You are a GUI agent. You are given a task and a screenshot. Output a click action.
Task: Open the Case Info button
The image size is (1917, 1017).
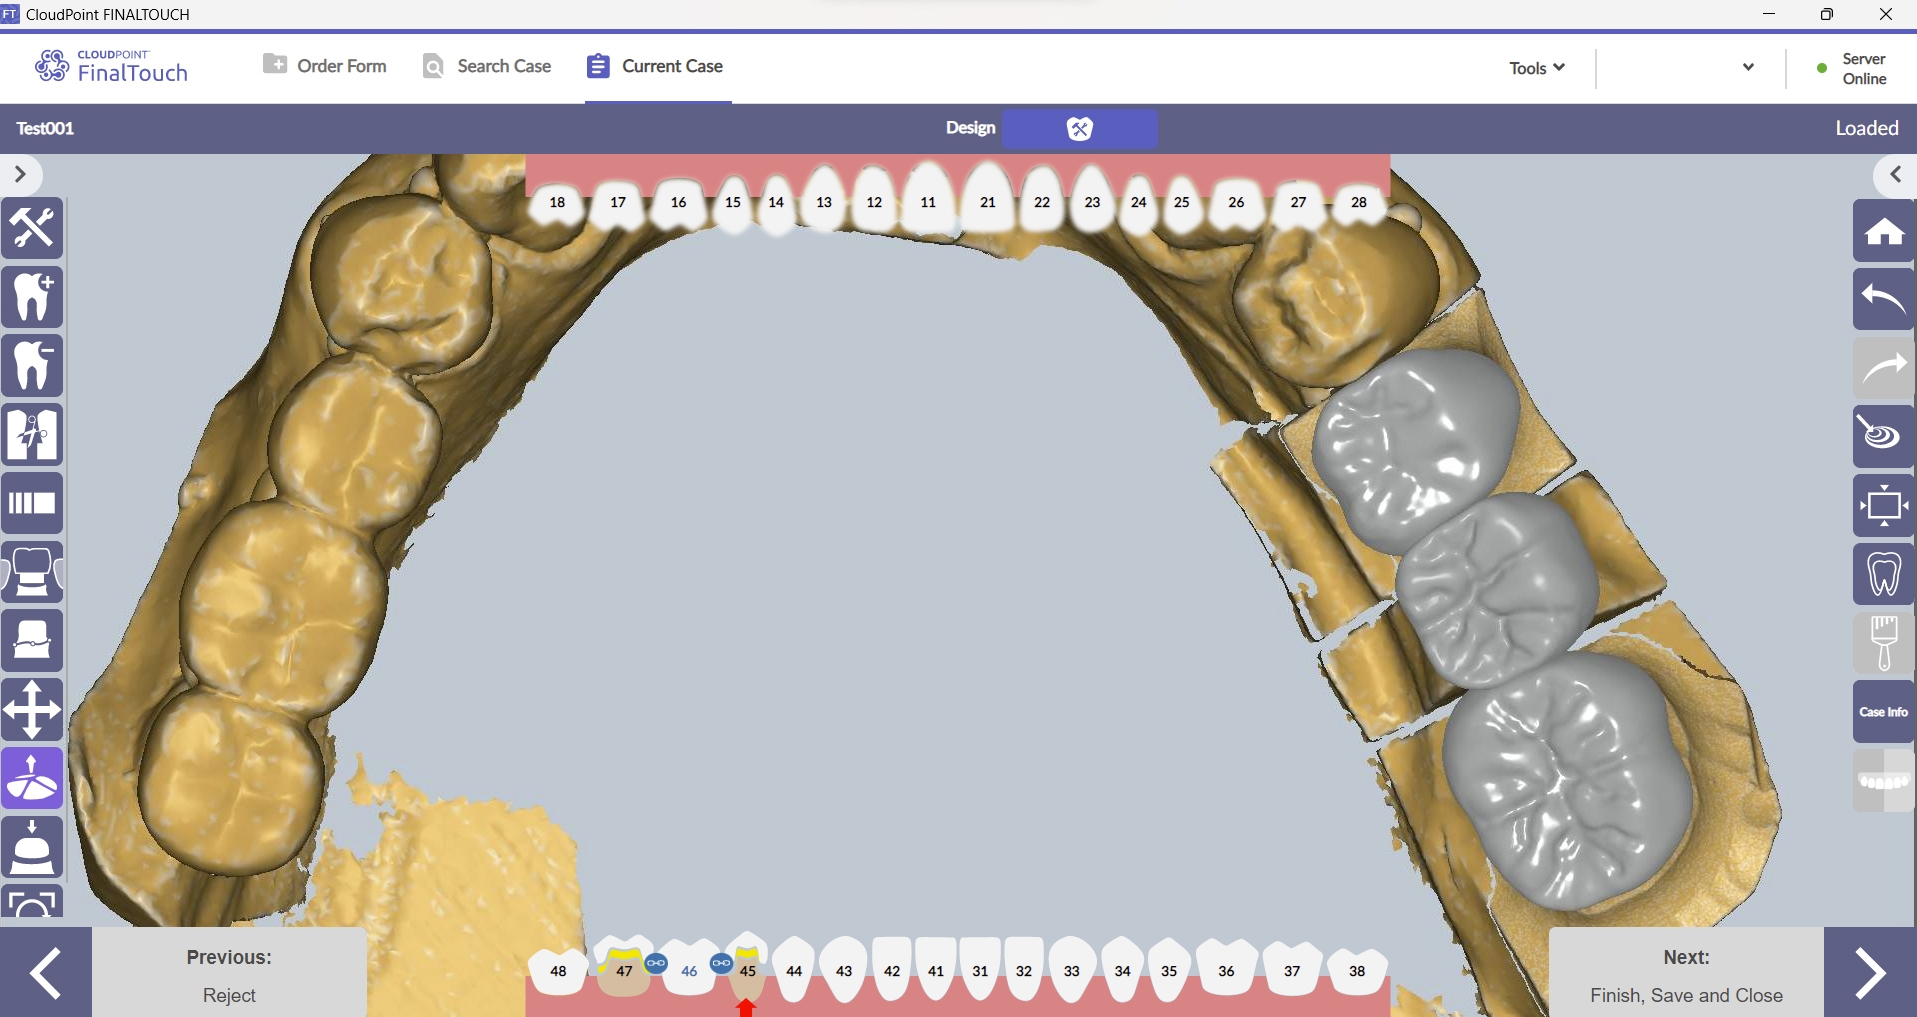[x=1883, y=712]
